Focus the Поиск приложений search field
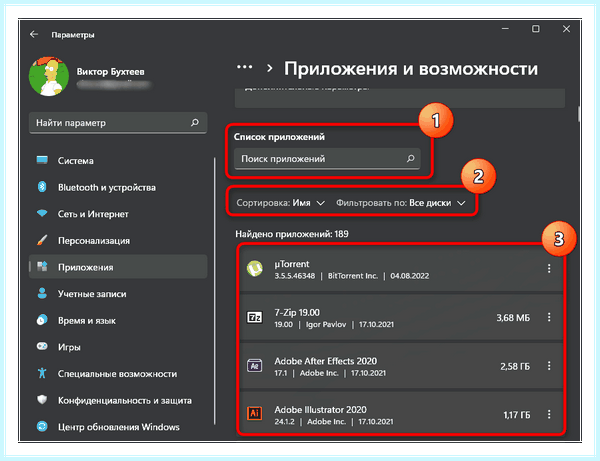600x461 pixels. click(327, 159)
